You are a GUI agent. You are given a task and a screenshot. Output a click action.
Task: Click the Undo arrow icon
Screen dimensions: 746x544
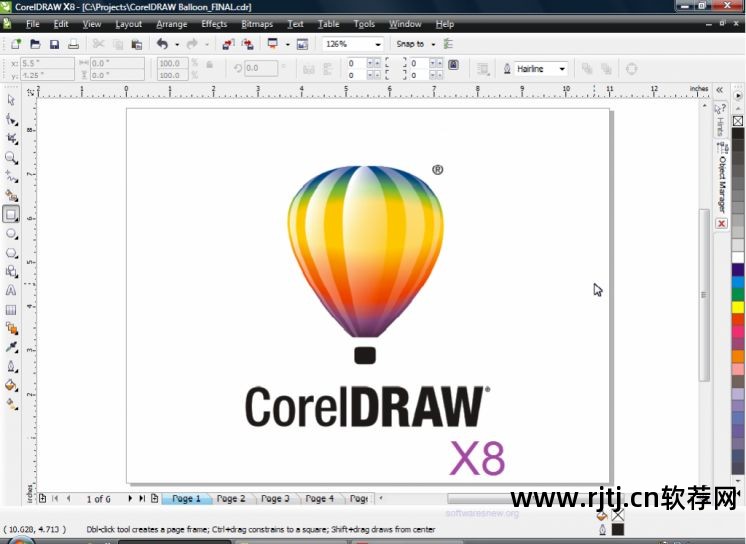tap(162, 44)
